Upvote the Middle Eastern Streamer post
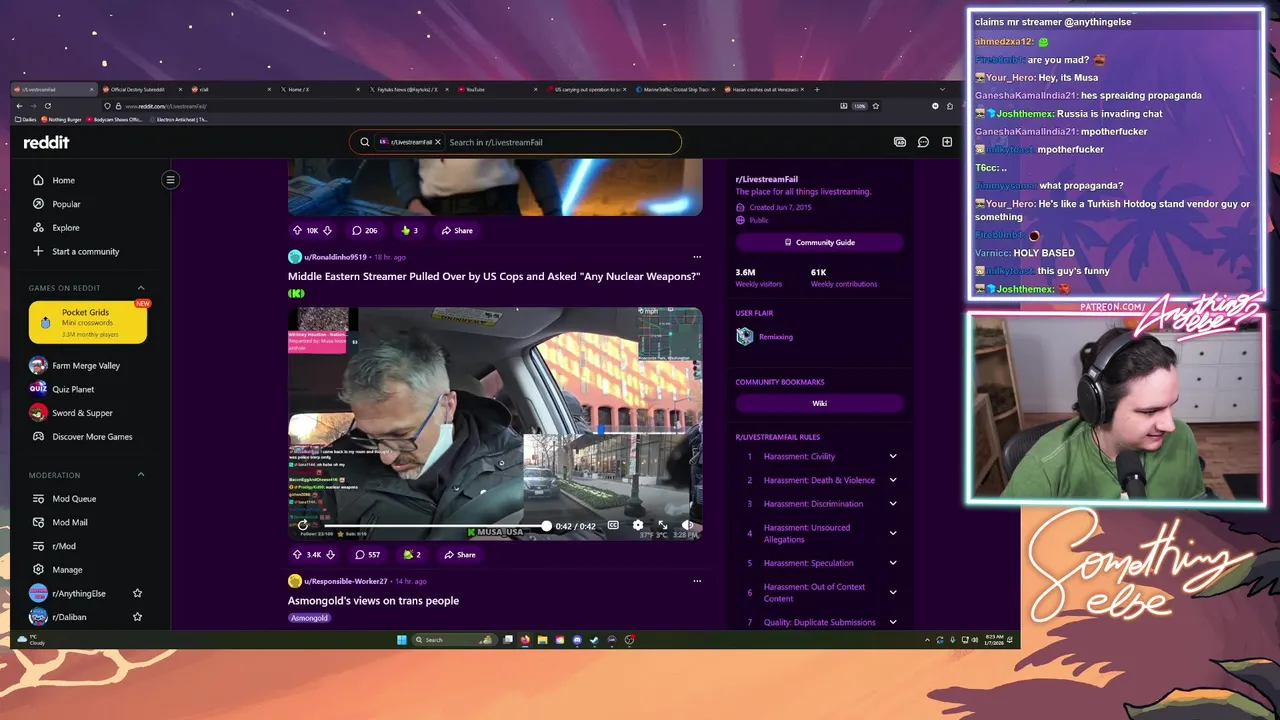 tap(297, 554)
